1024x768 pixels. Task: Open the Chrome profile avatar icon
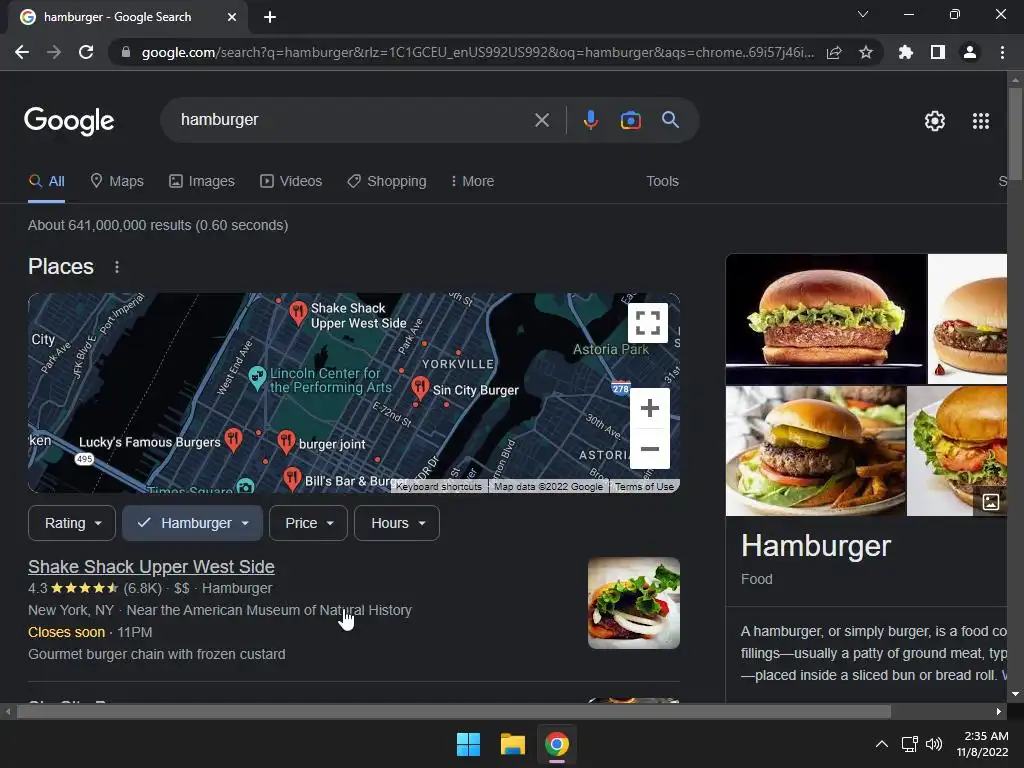tap(970, 52)
